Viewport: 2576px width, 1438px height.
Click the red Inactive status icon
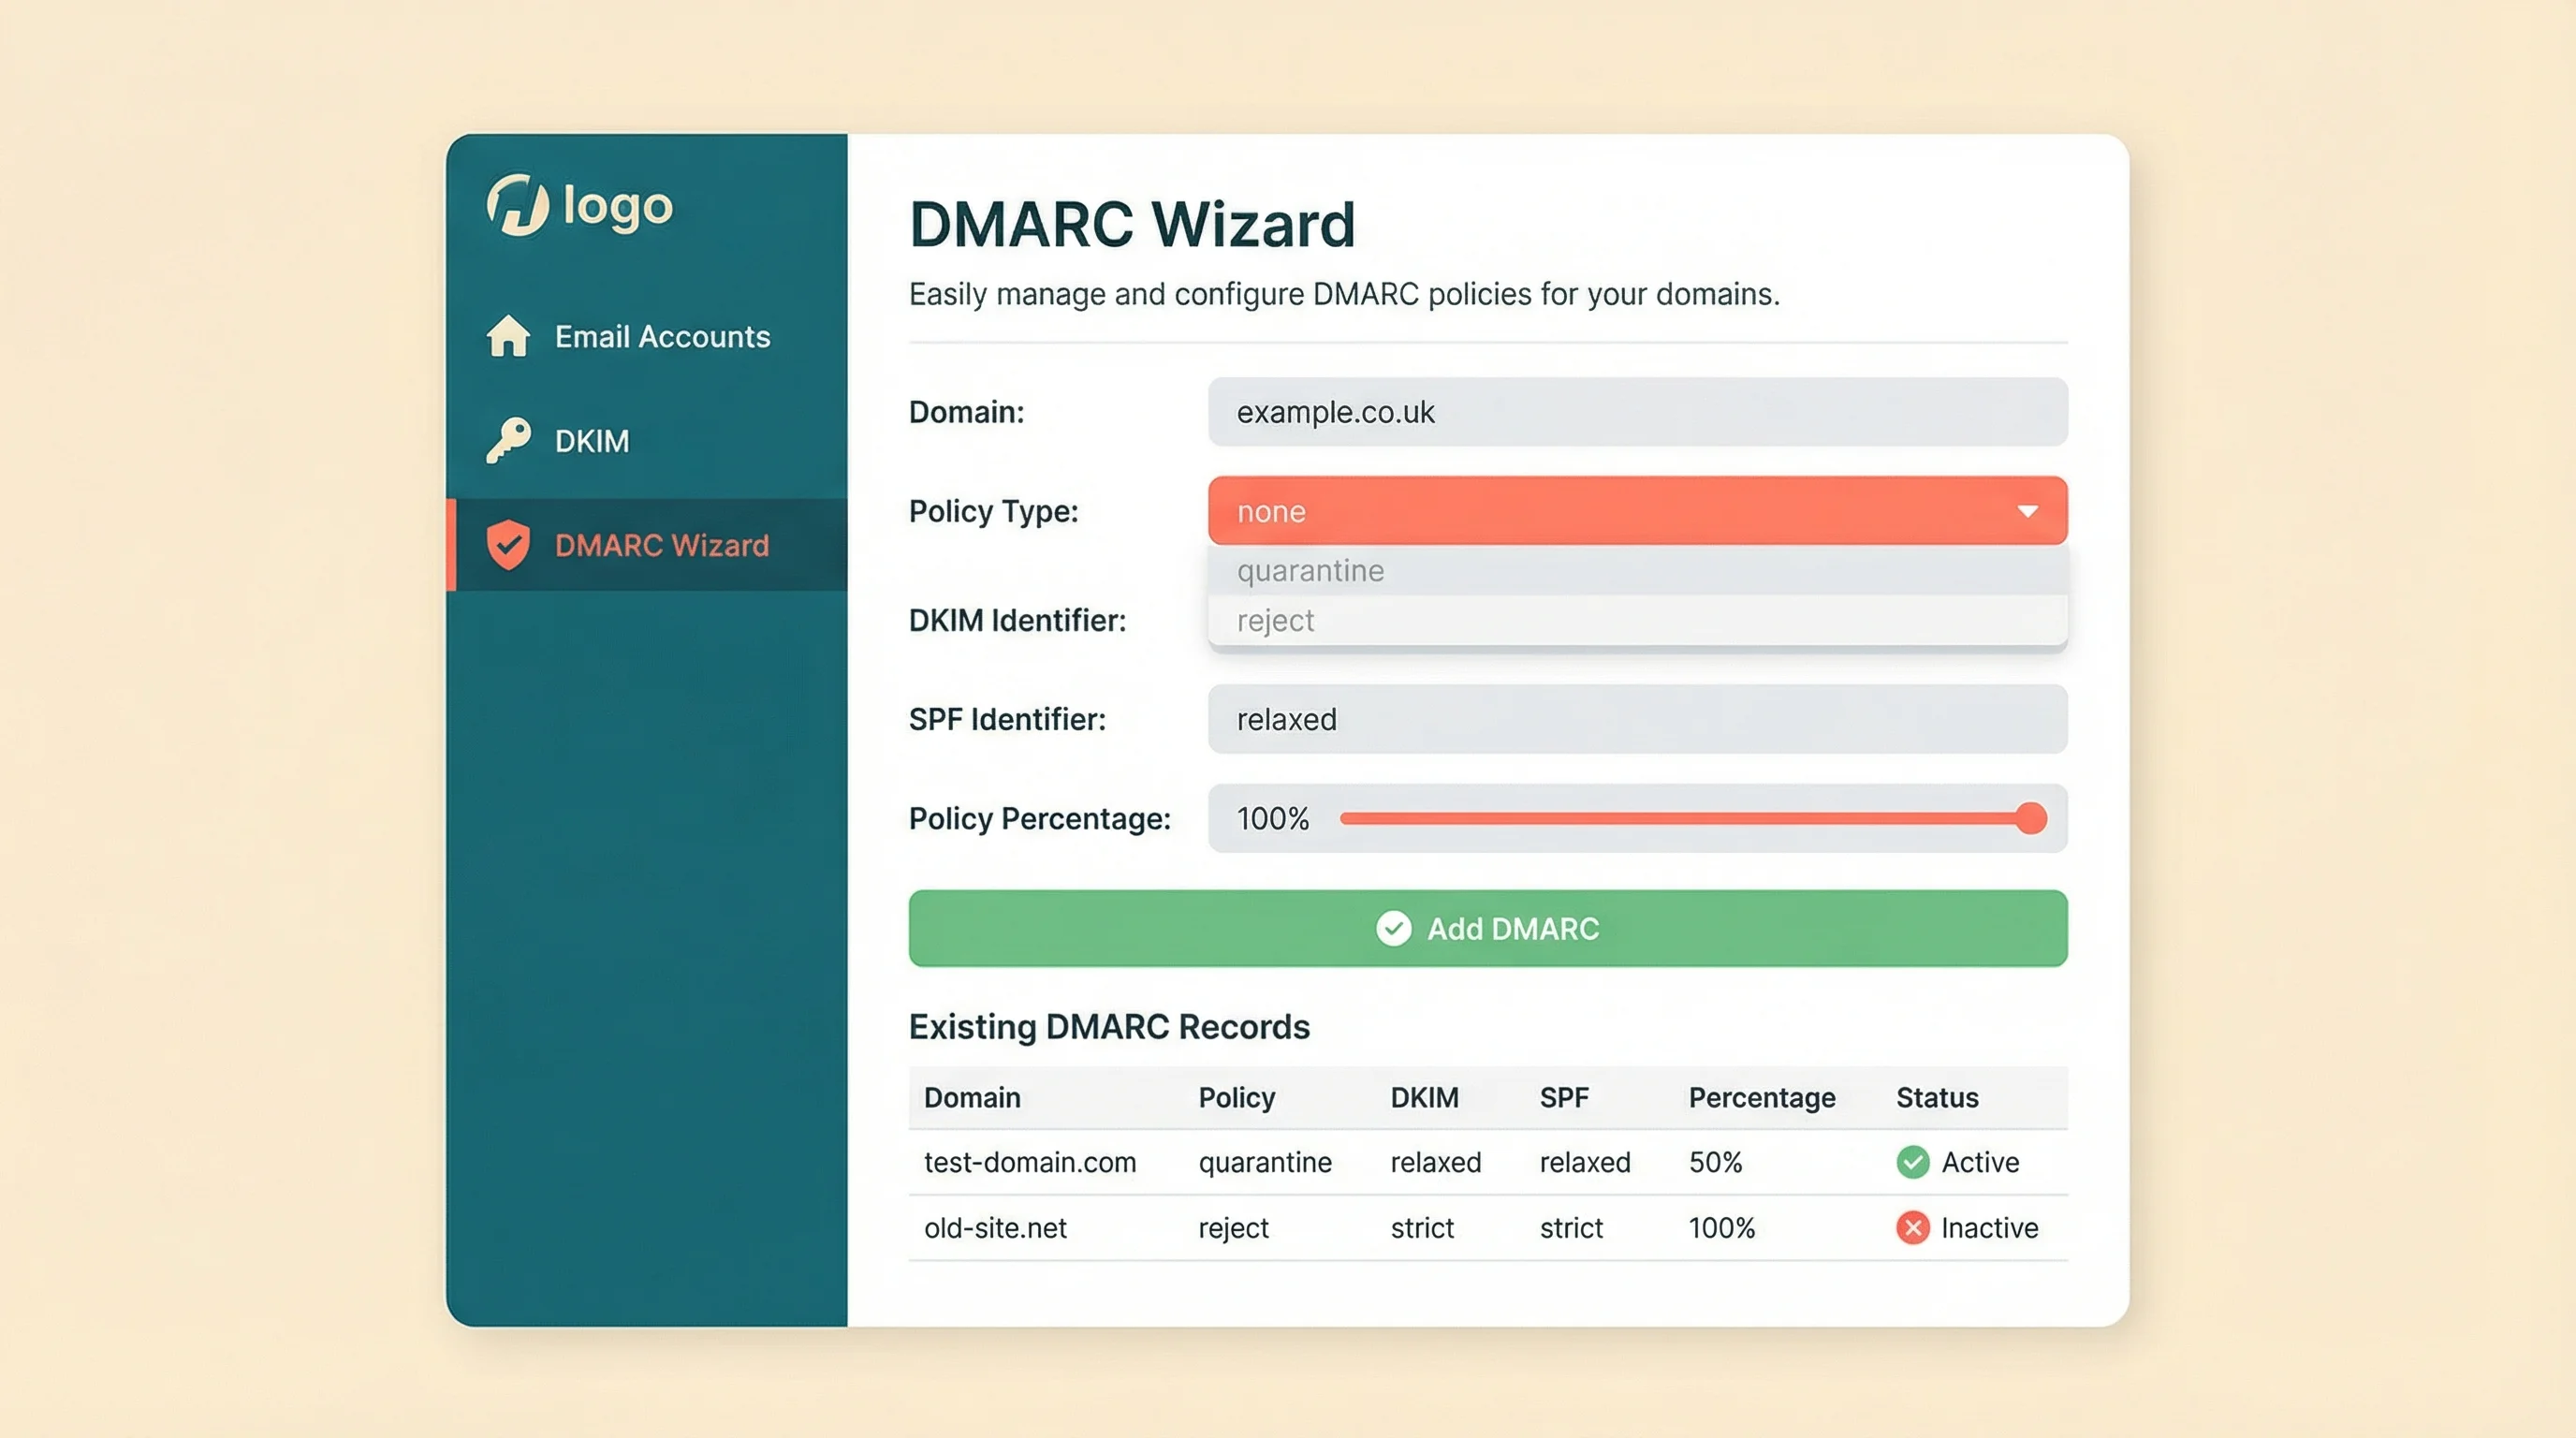1912,1227
